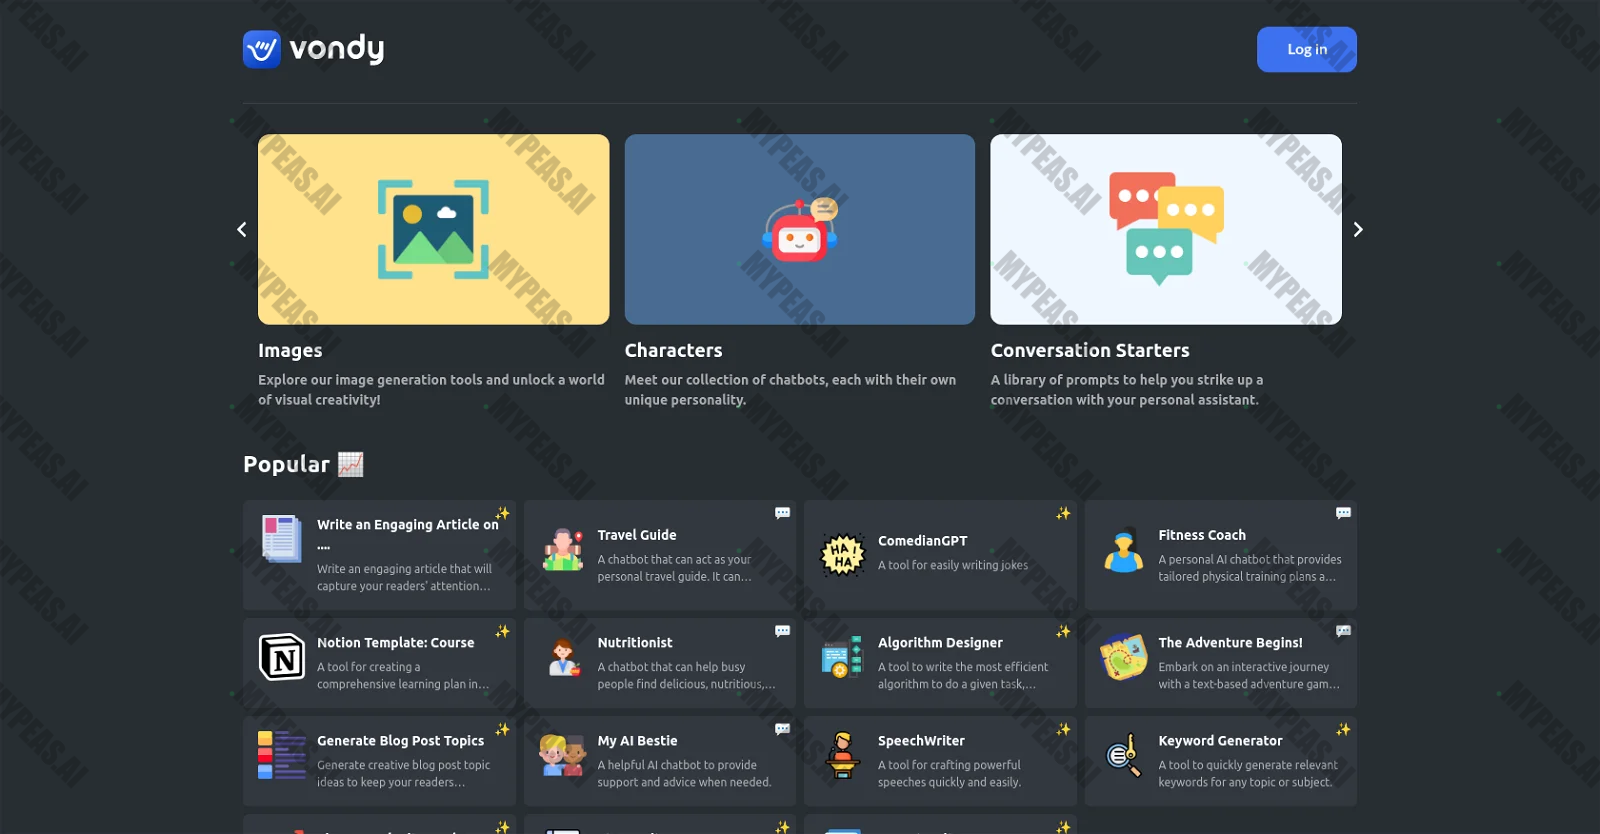Click the My AI Bestie friends icon
The height and width of the screenshot is (834, 1600).
click(562, 756)
